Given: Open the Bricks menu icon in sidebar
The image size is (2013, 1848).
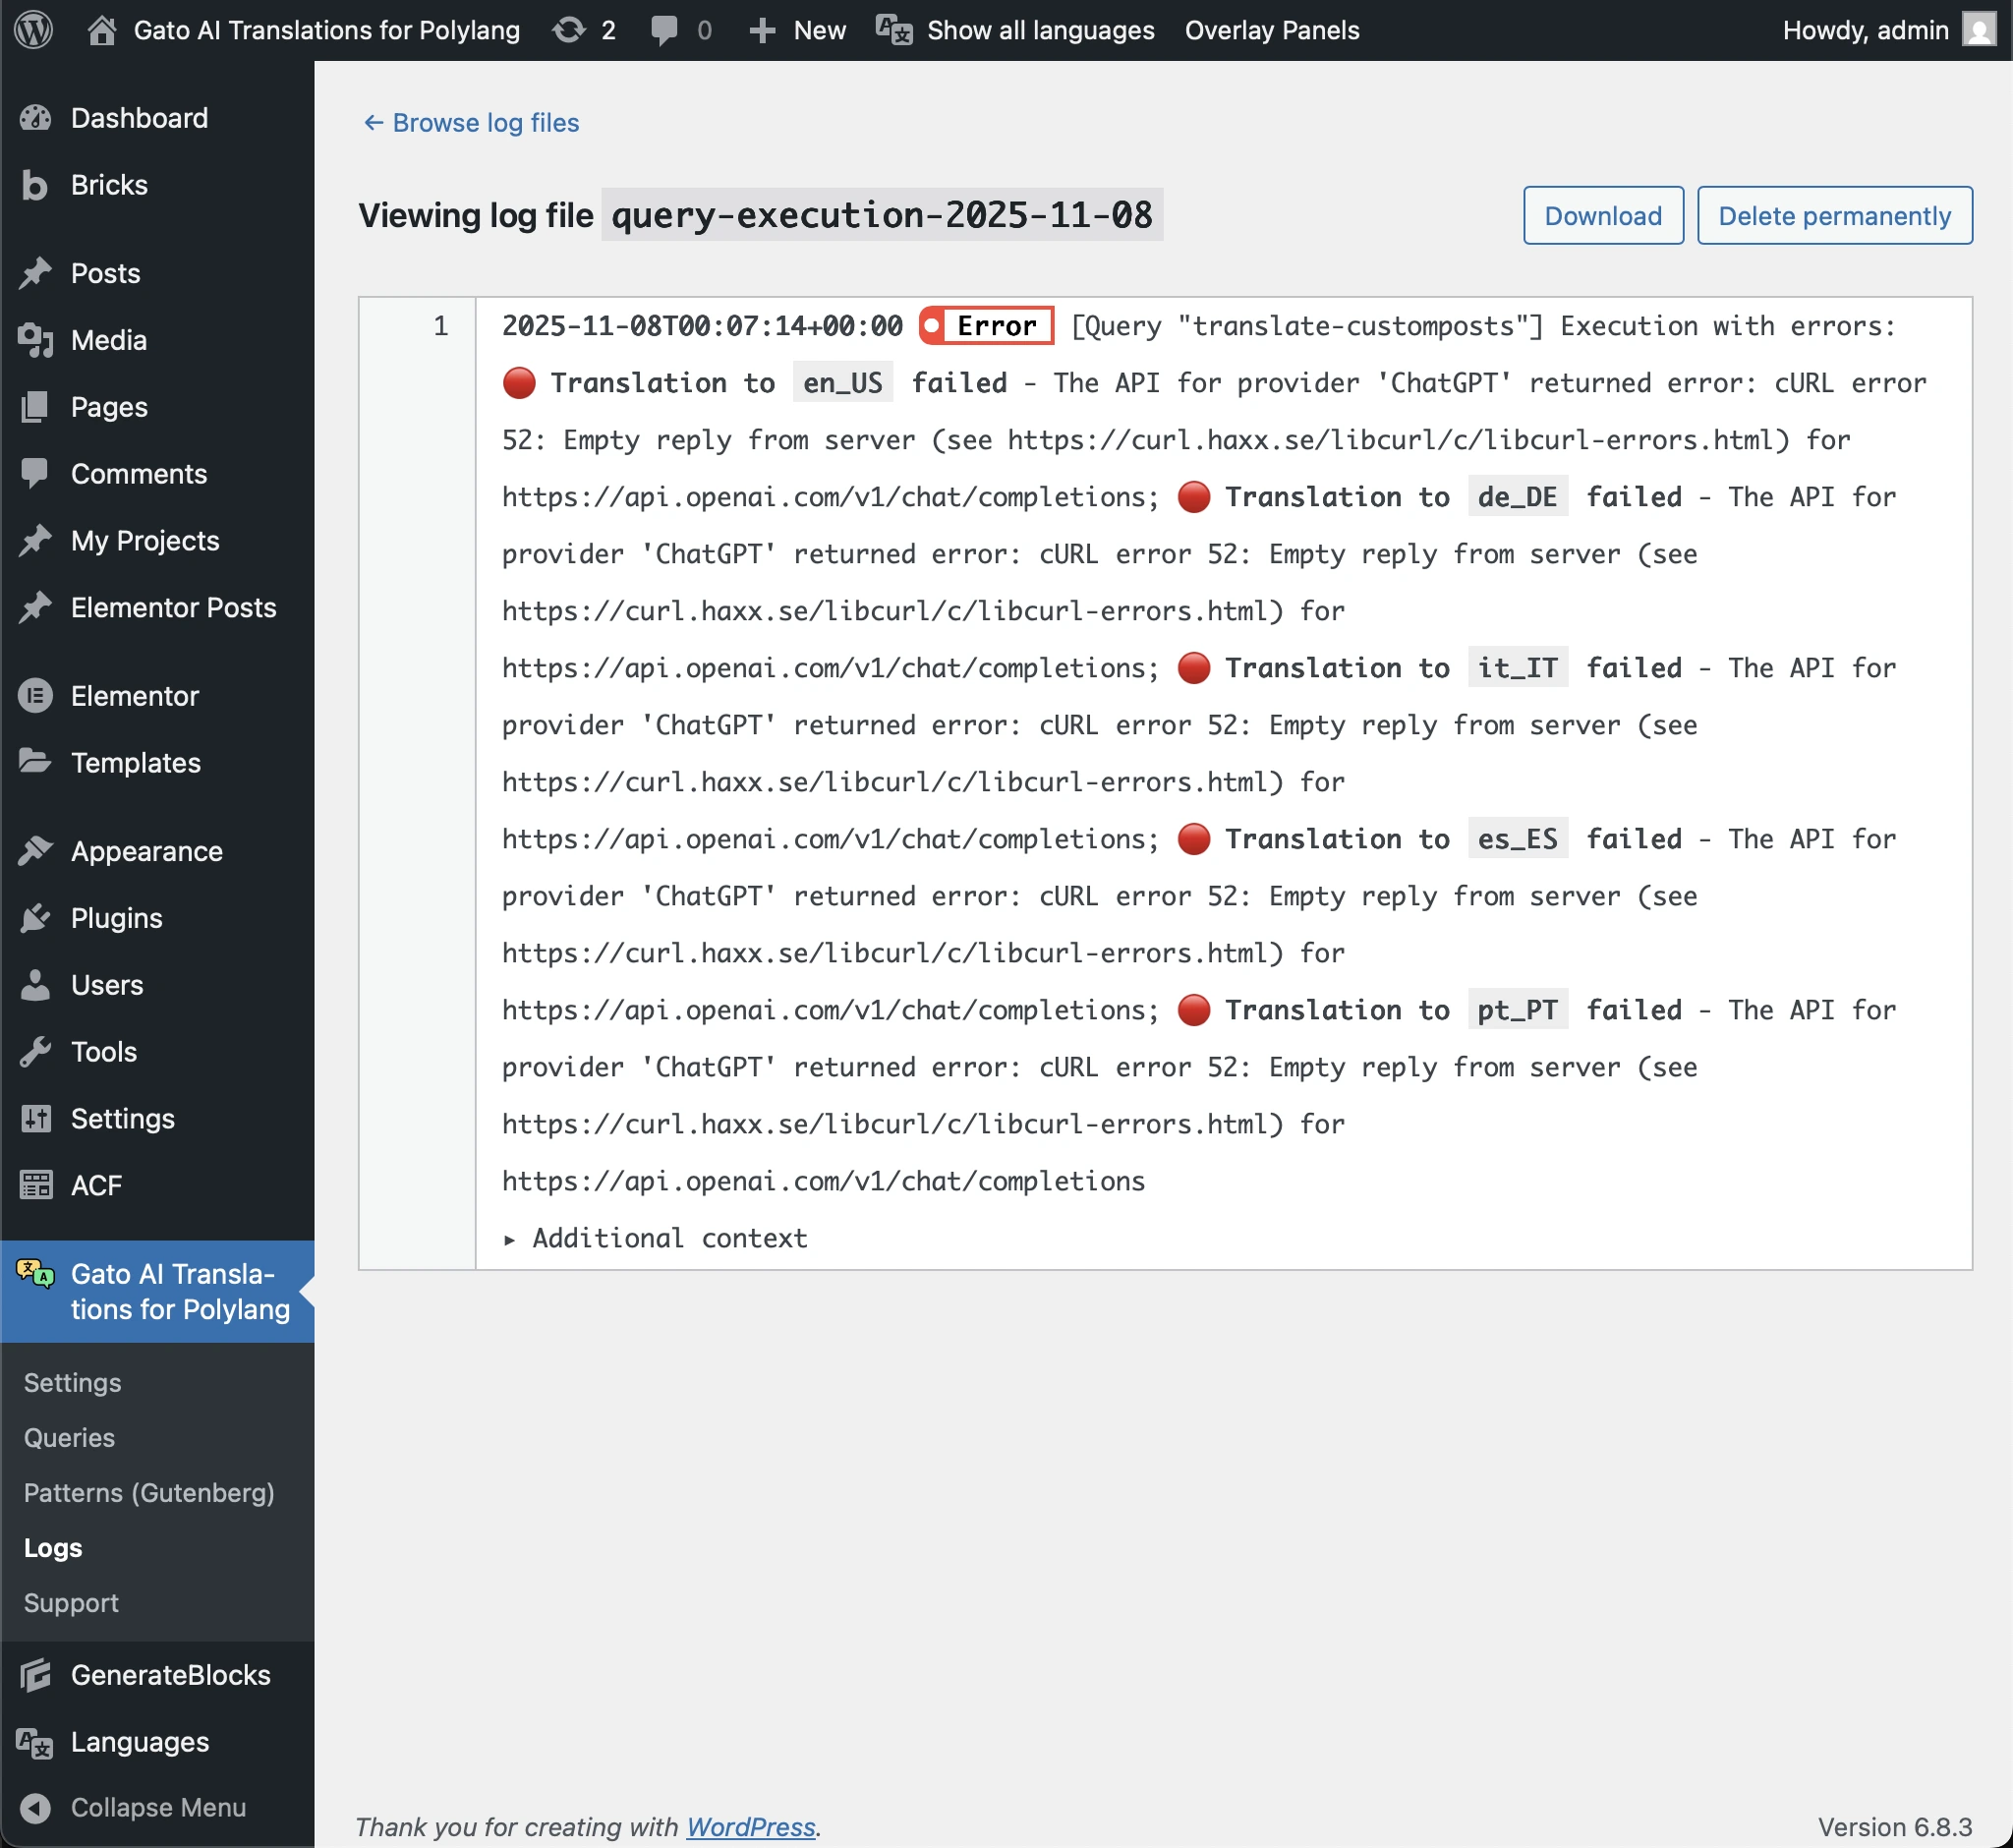Looking at the screenshot, I should pos(35,185).
